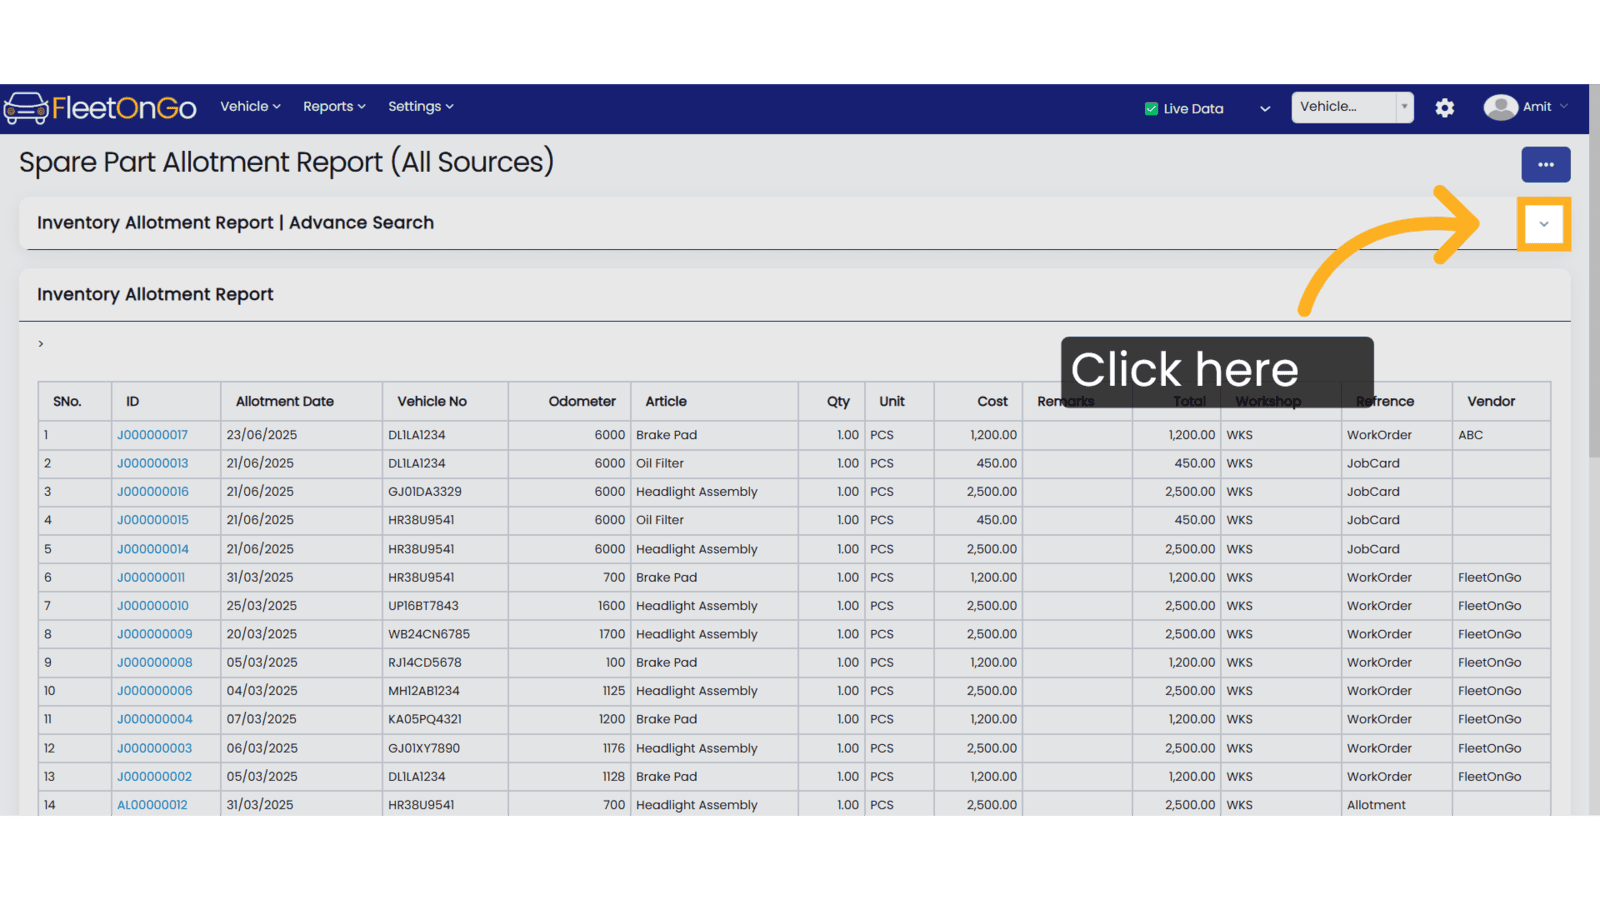Click the Vehicle No column header
The image size is (1600, 900).
point(445,401)
